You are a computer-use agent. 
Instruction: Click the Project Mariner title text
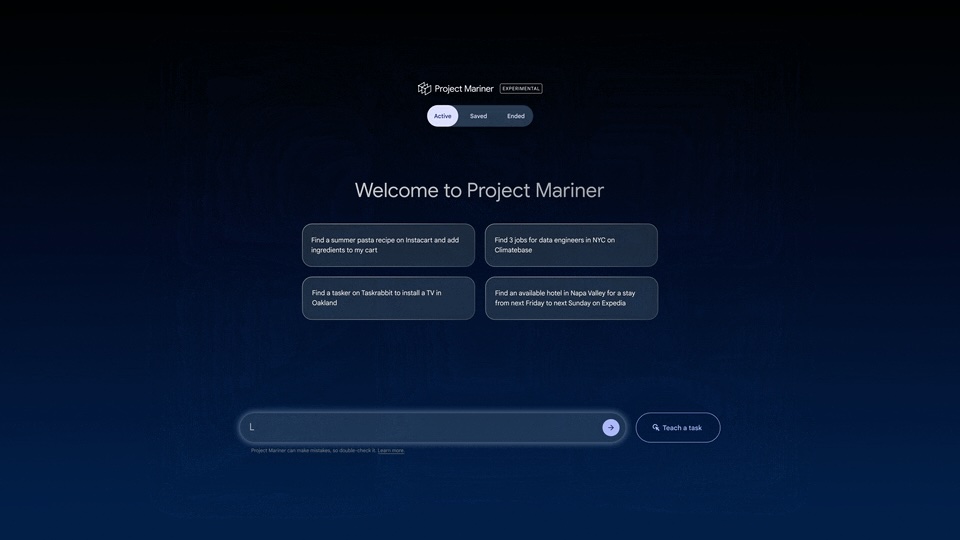point(464,88)
